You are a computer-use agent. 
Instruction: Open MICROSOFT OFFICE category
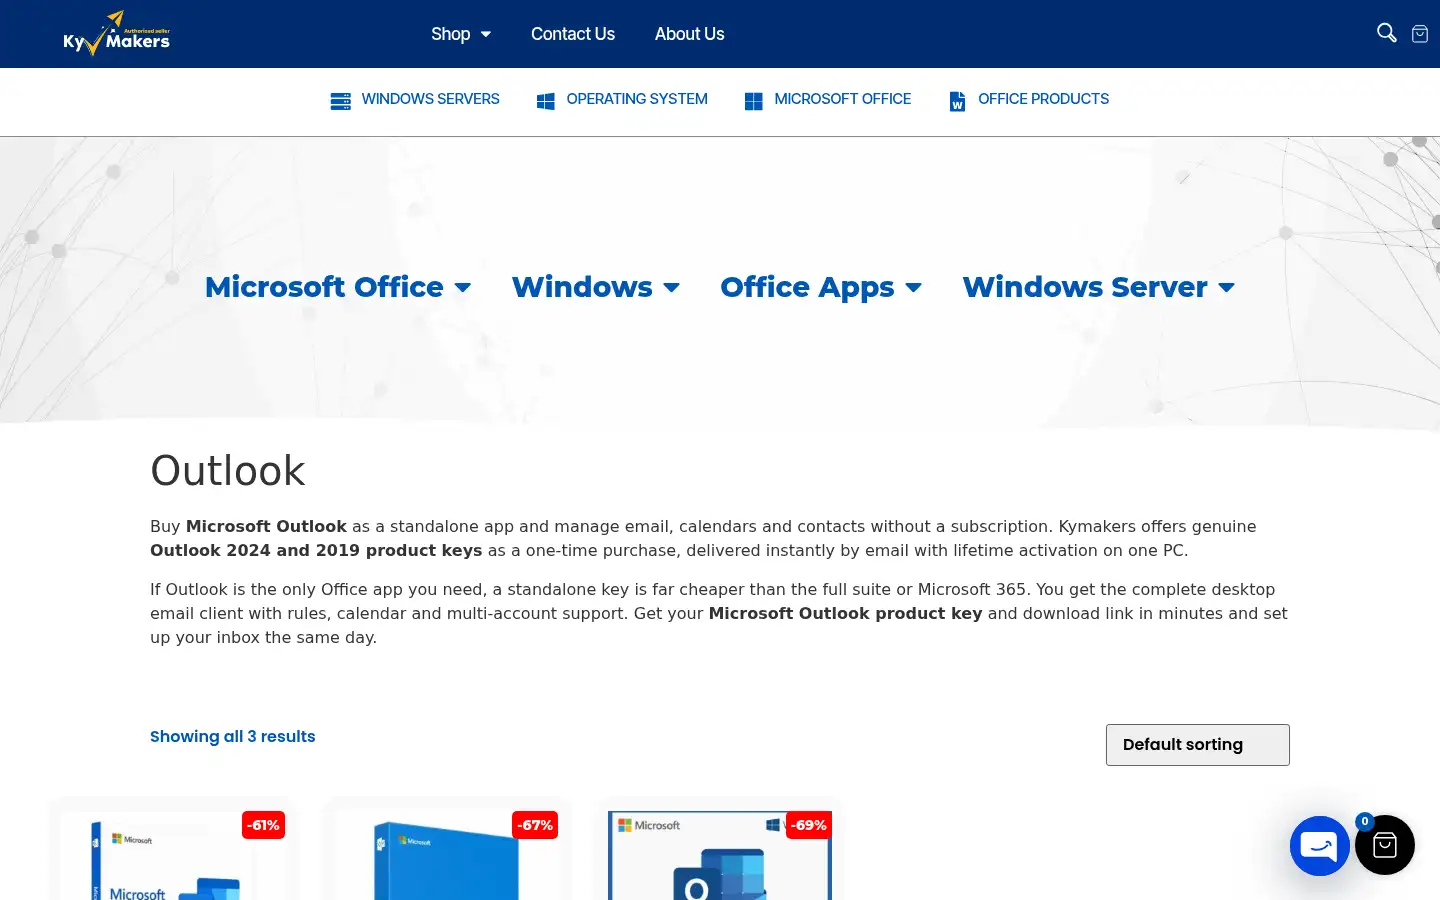[x=843, y=99]
